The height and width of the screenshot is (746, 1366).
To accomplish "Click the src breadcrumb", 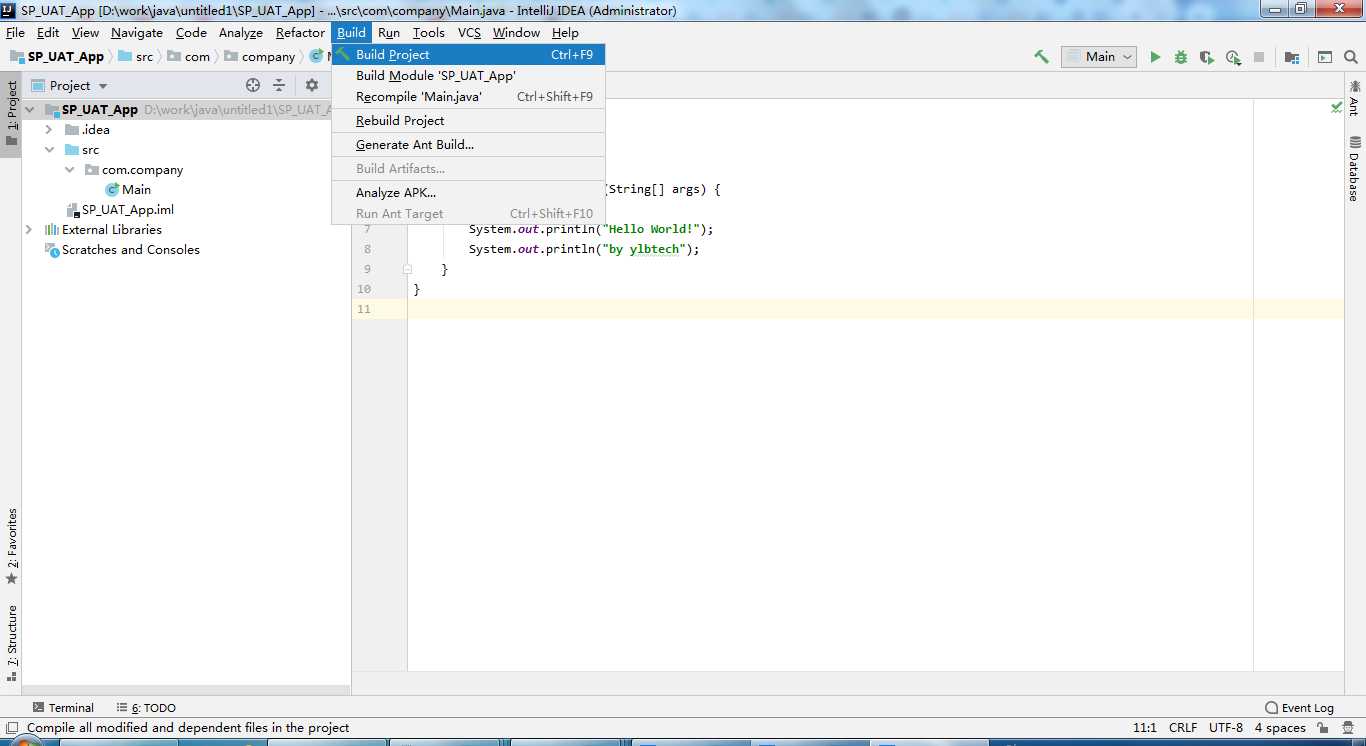I will (x=136, y=57).
